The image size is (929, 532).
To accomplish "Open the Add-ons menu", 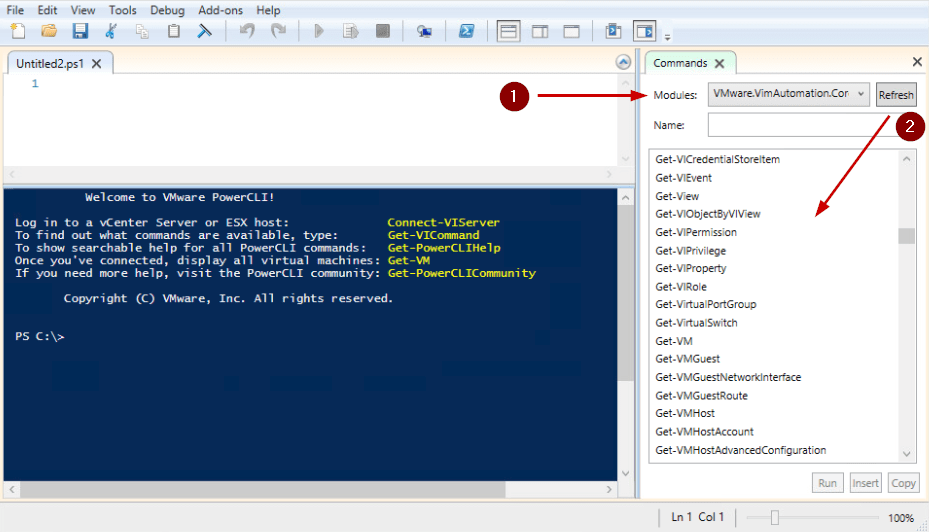I will pyautogui.click(x=220, y=10).
